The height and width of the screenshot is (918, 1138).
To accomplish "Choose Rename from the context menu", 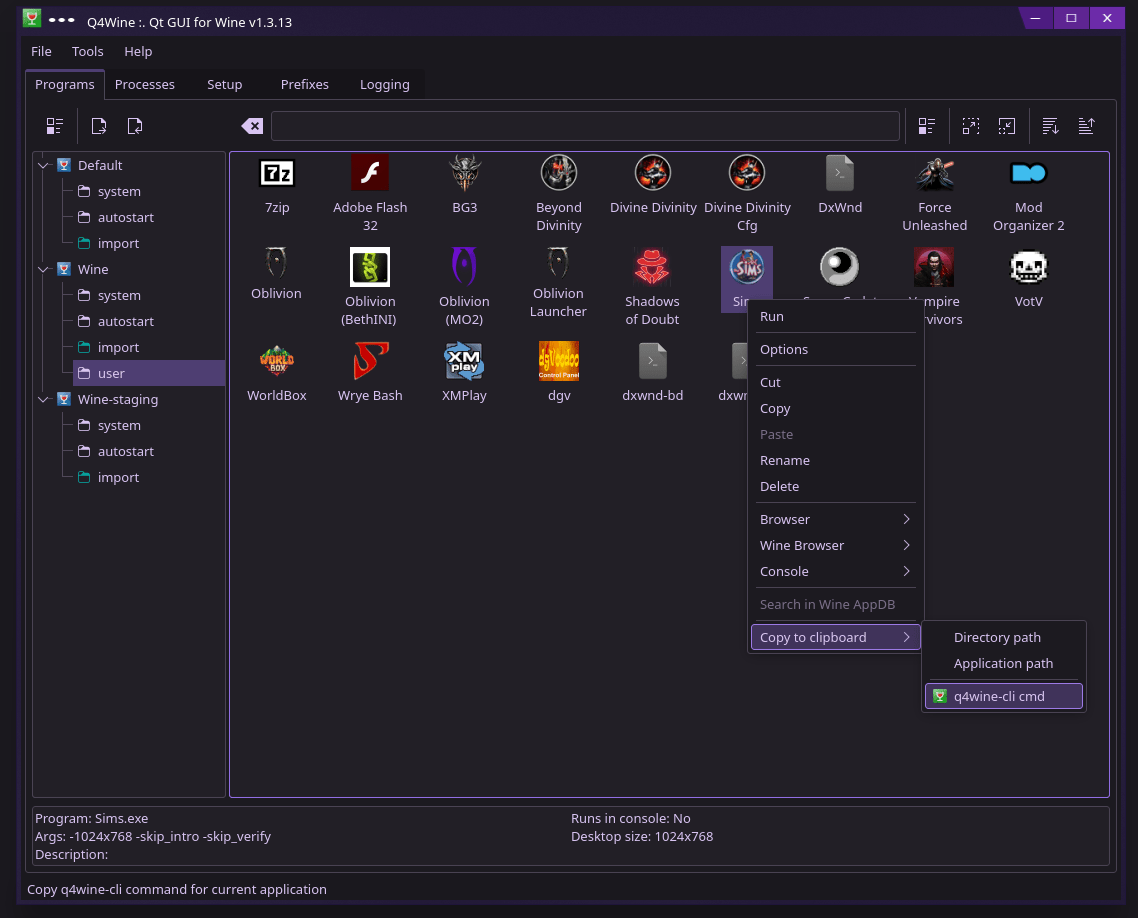I will point(835,461).
